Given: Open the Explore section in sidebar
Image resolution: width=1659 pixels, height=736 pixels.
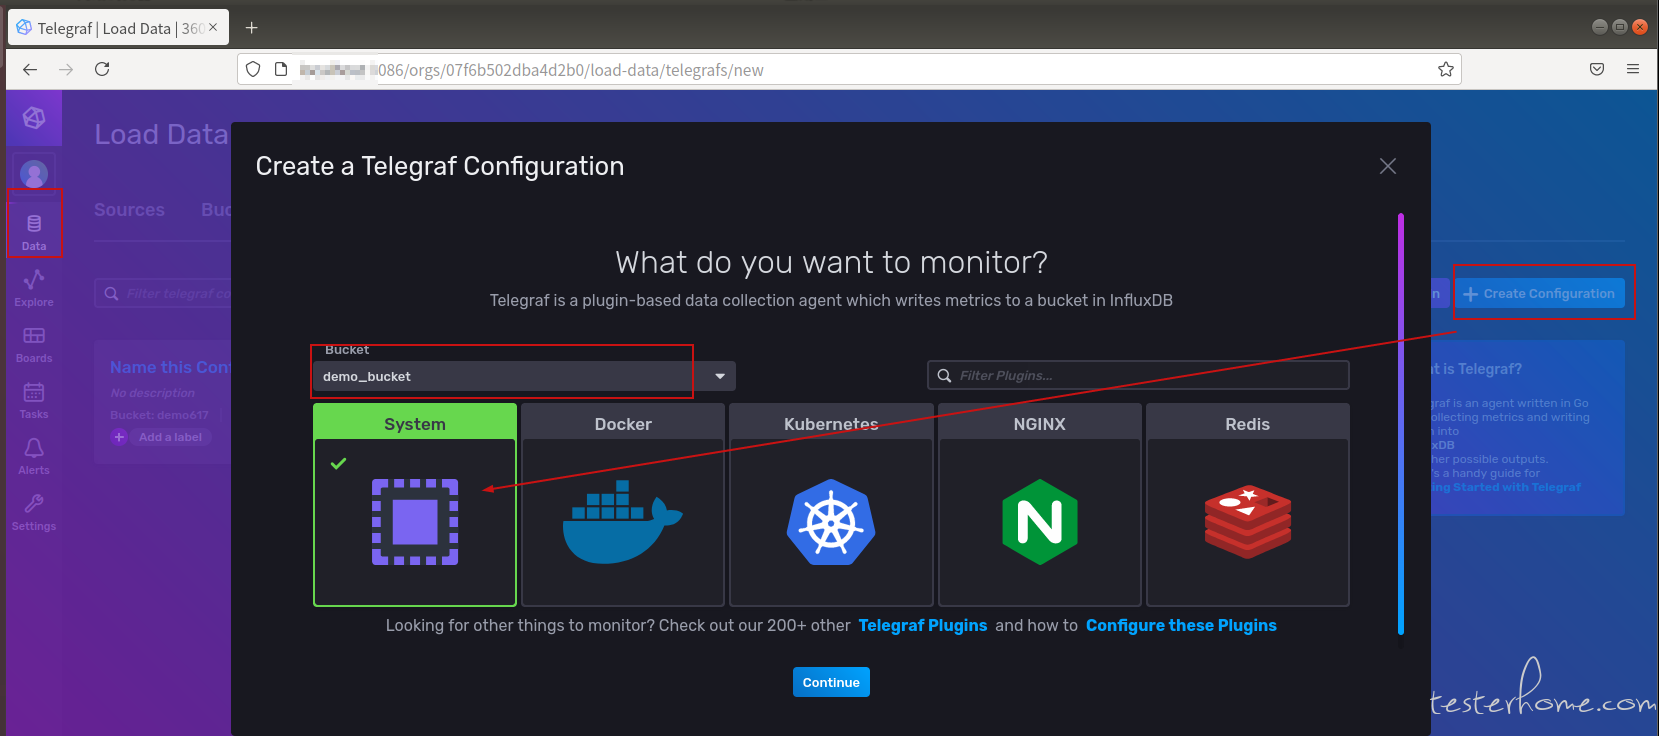Looking at the screenshot, I should click(x=34, y=287).
